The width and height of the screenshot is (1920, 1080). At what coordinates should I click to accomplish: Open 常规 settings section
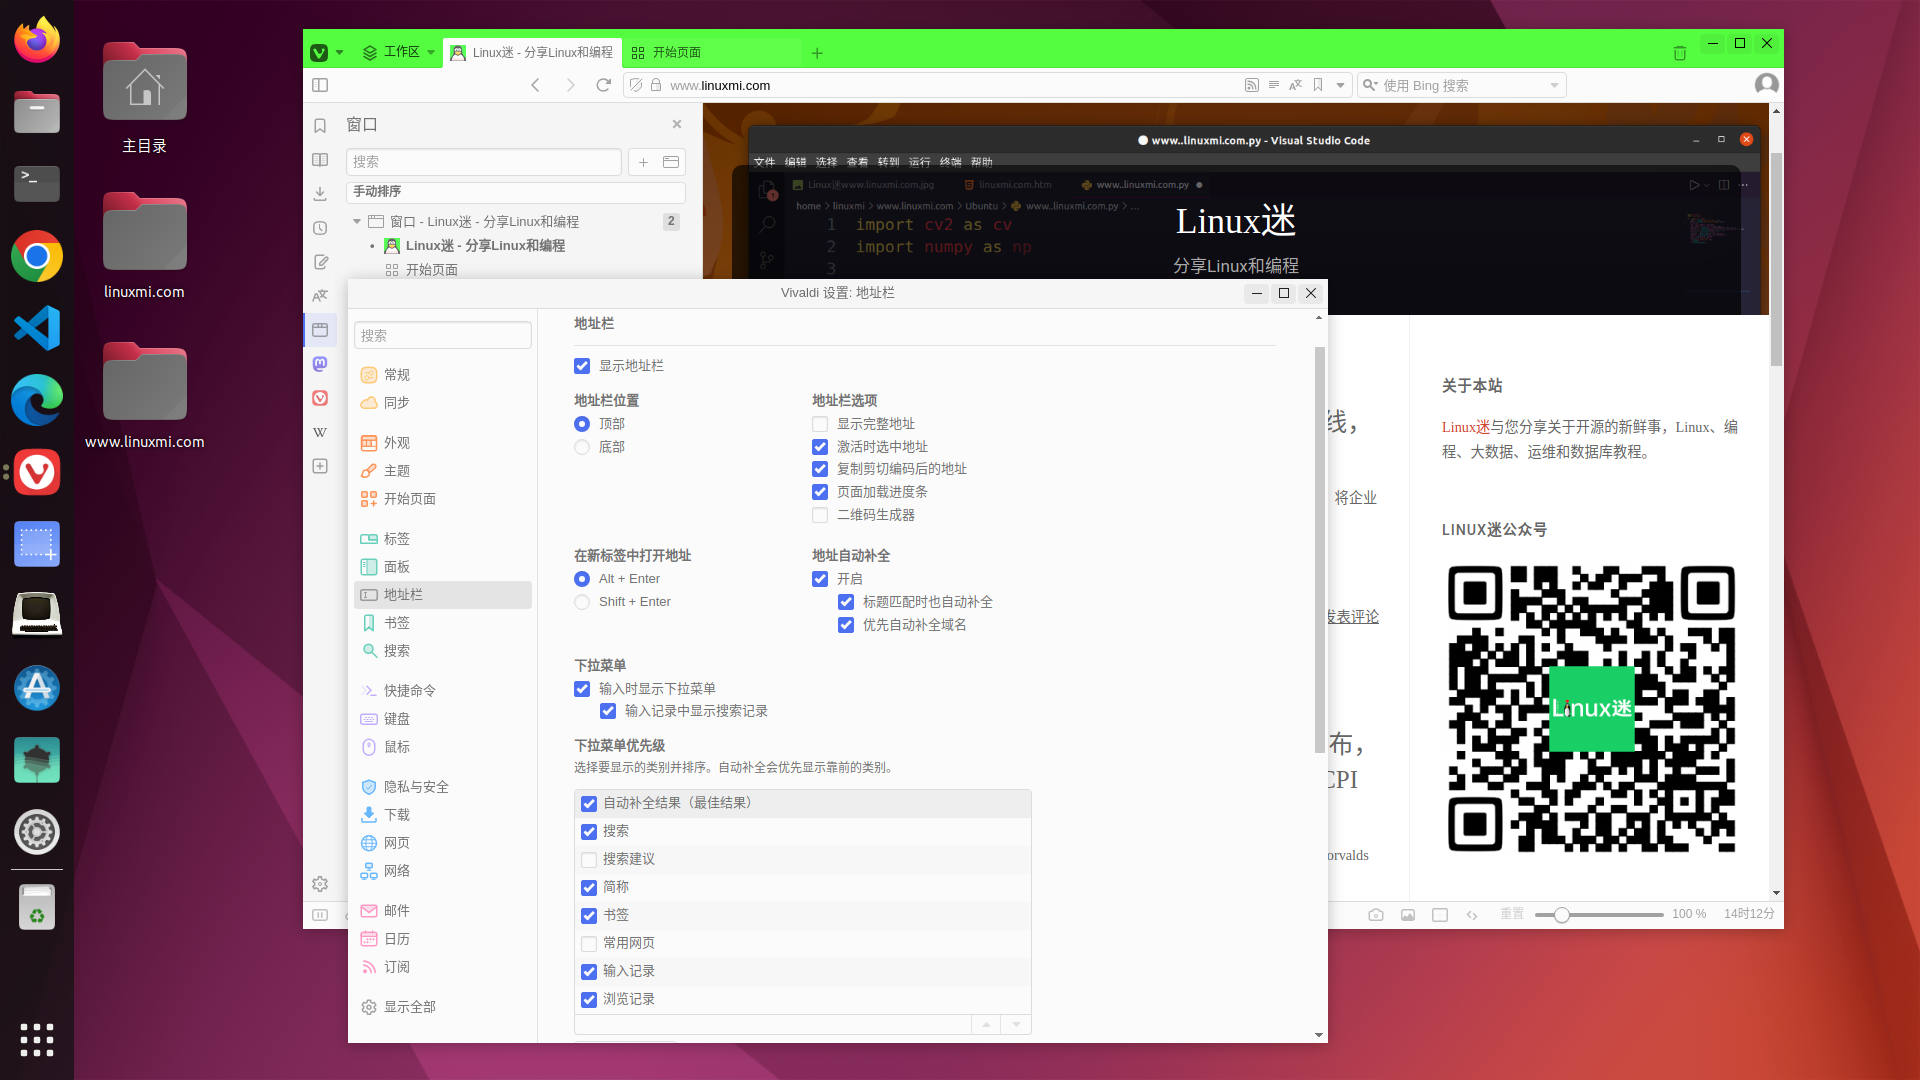click(x=443, y=375)
